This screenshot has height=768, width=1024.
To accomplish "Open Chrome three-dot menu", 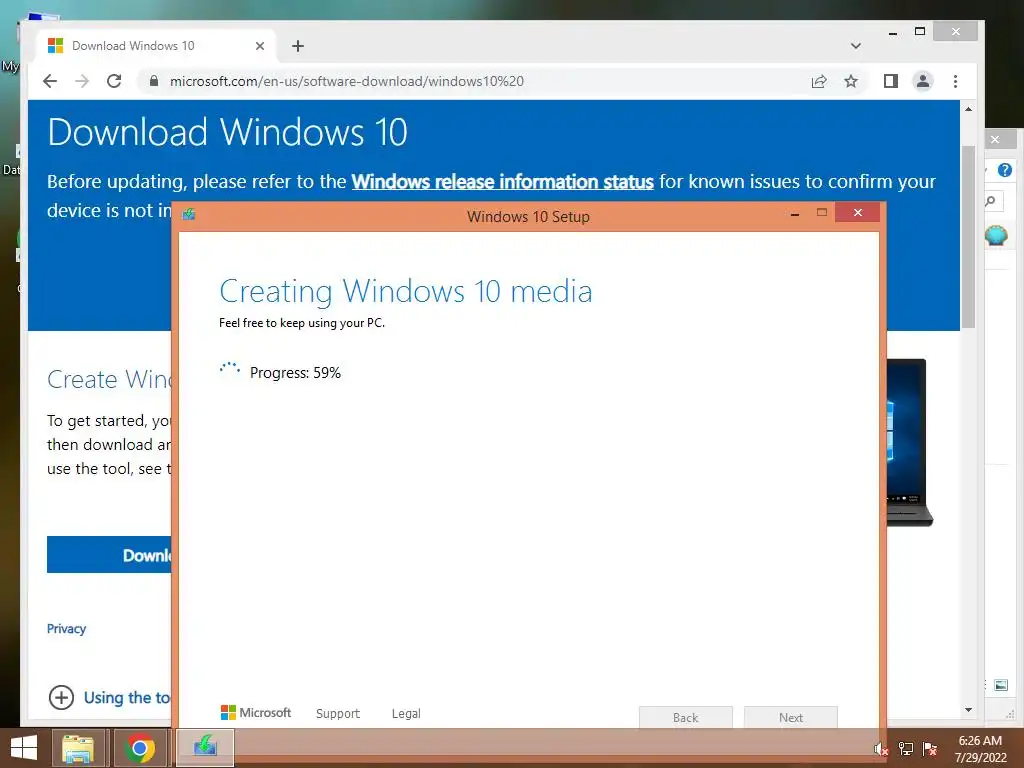I will click(955, 81).
